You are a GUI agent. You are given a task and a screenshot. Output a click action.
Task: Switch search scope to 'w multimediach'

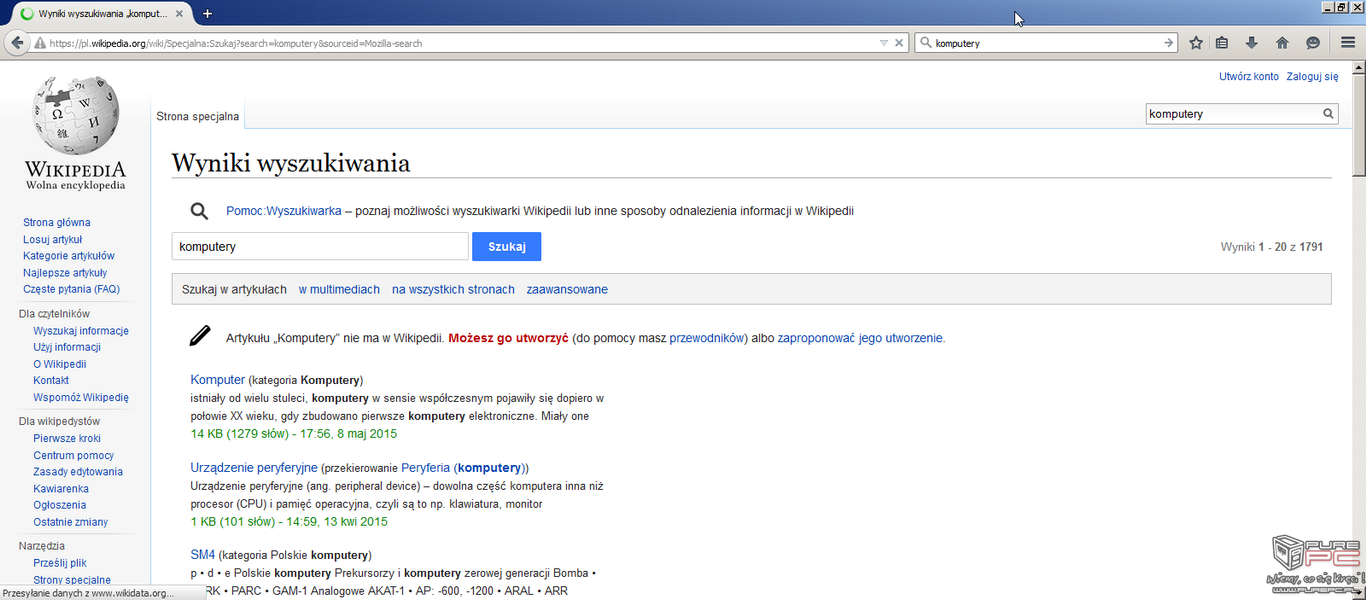tap(339, 290)
